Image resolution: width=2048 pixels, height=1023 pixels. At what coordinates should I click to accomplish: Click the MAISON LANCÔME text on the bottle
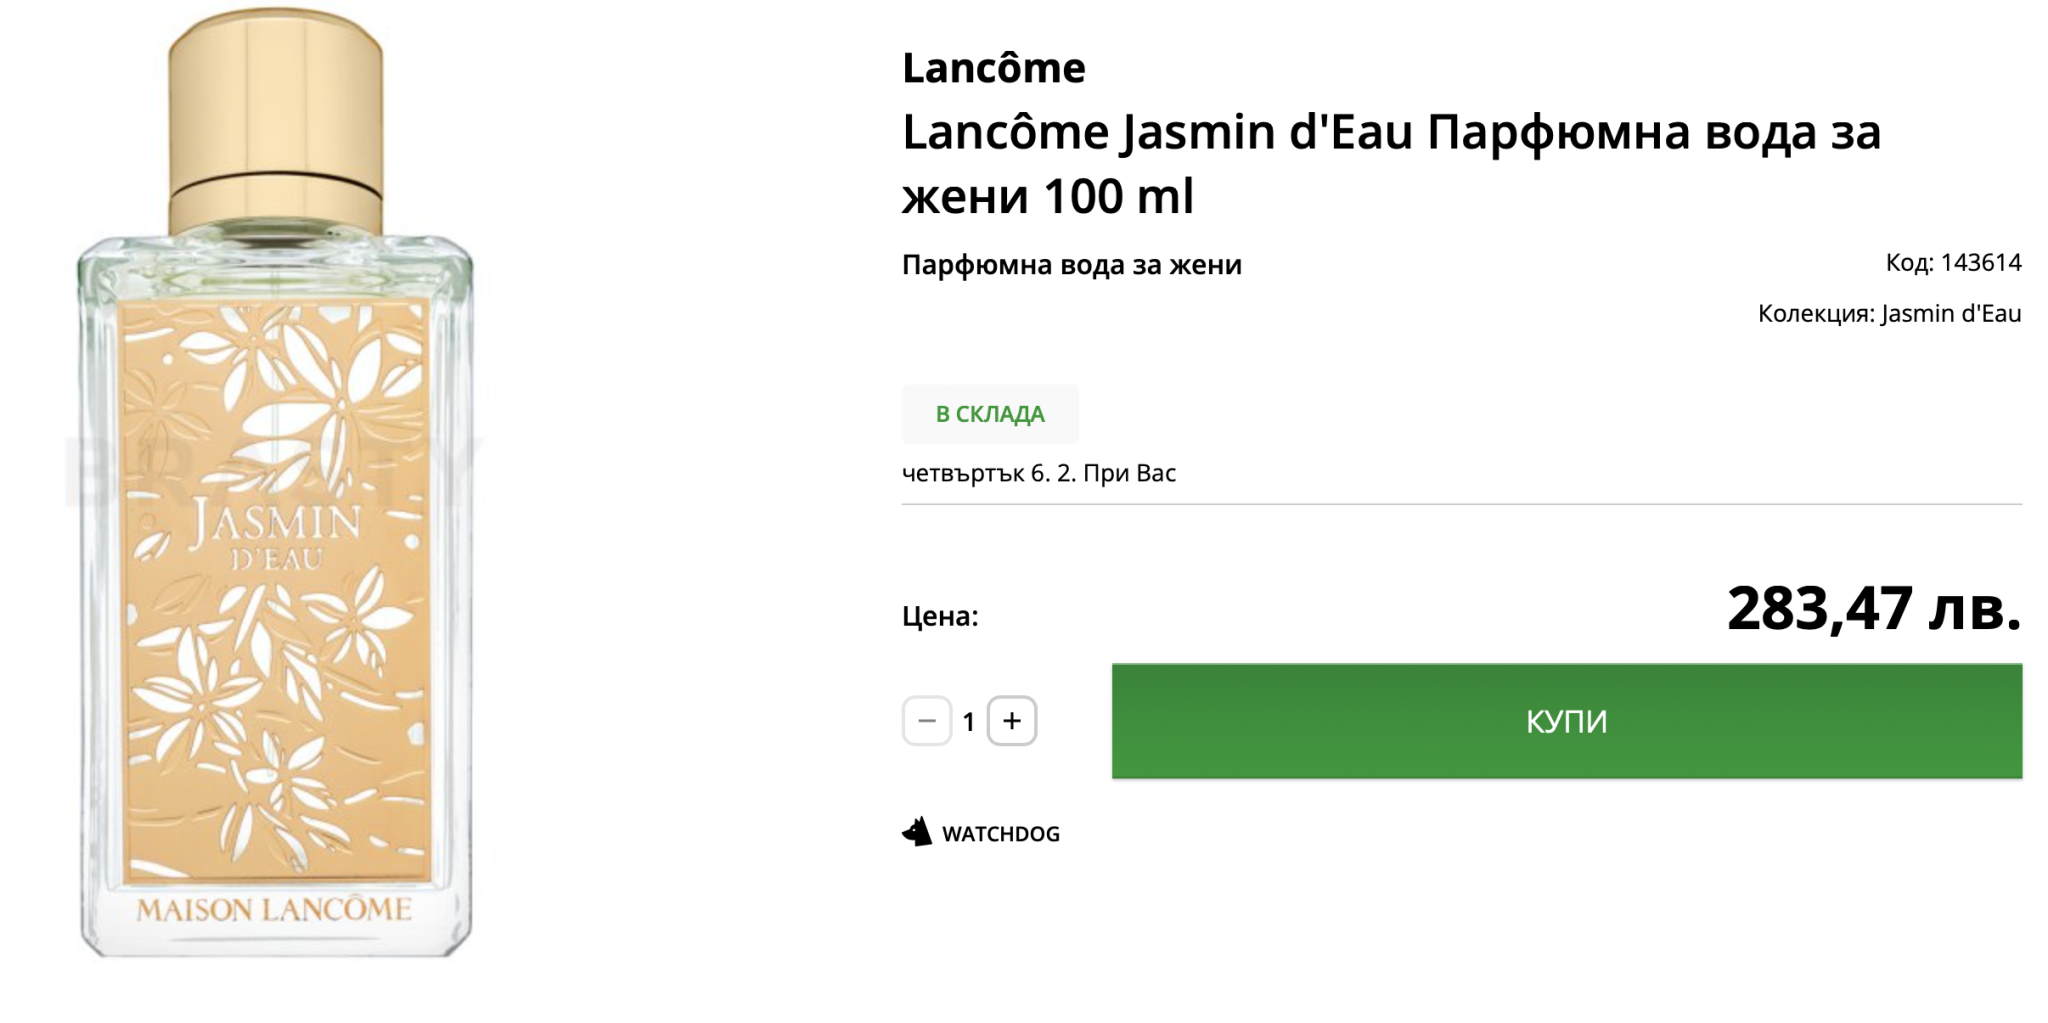point(274,910)
